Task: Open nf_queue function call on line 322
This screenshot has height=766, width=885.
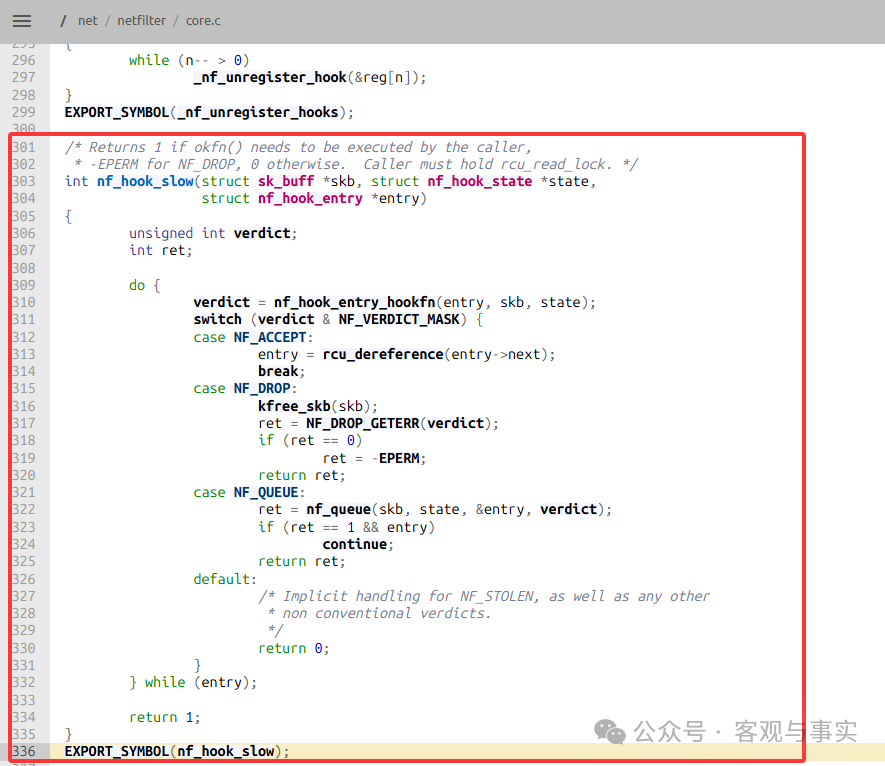Action: tap(339, 510)
